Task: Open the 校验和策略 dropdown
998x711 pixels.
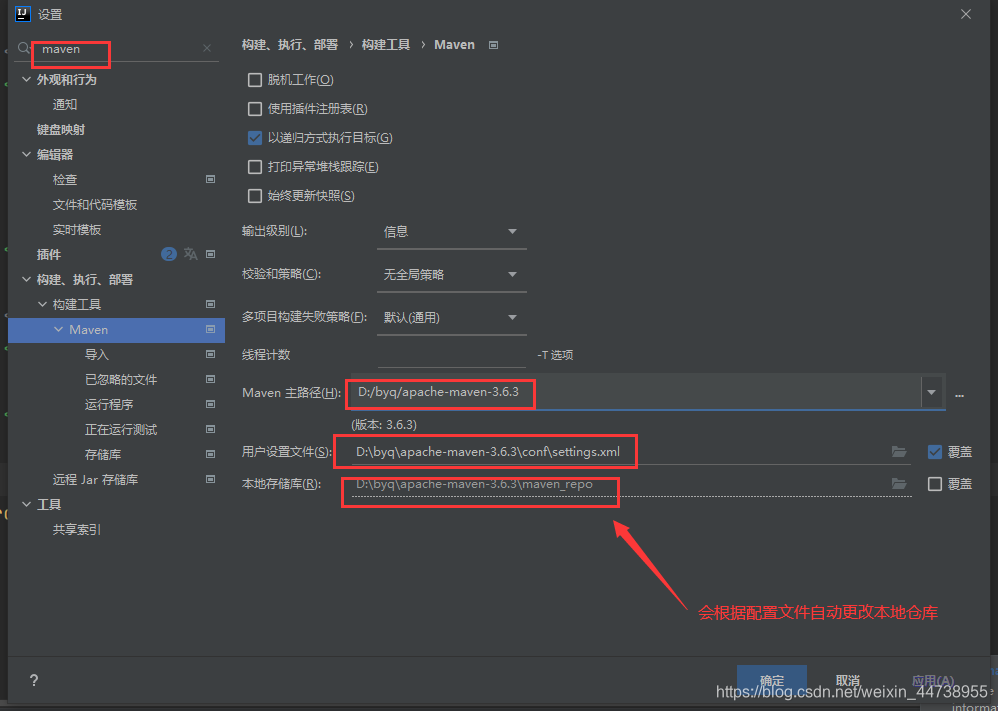Action: click(x=451, y=274)
